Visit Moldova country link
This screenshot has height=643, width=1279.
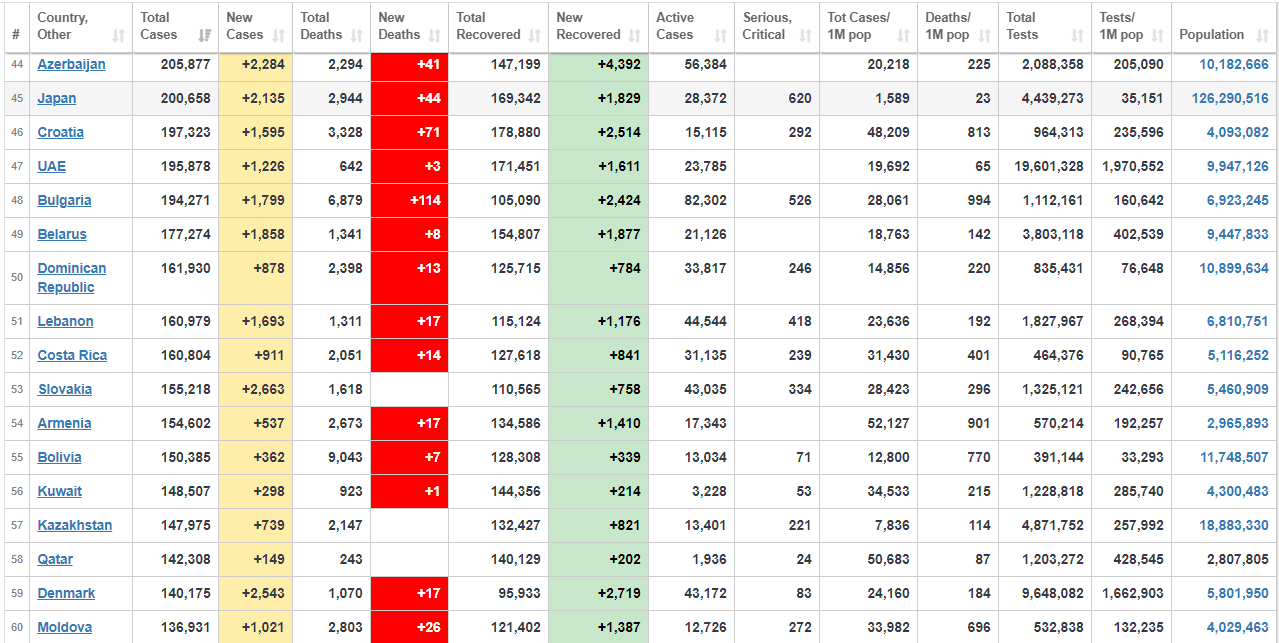tap(65, 627)
